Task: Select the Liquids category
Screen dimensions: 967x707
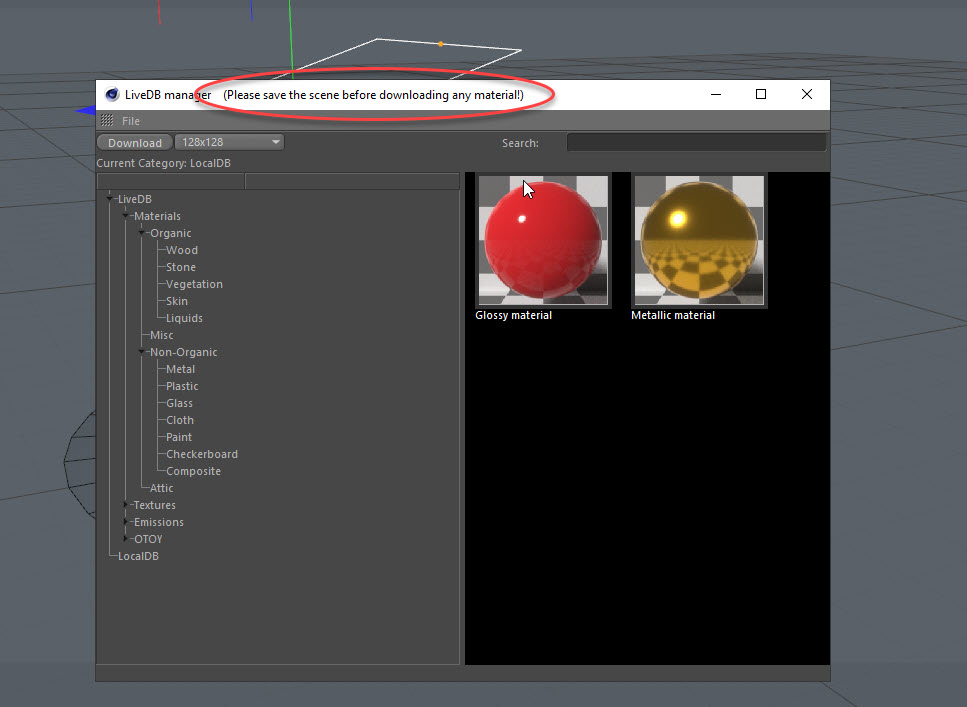Action: pos(184,318)
